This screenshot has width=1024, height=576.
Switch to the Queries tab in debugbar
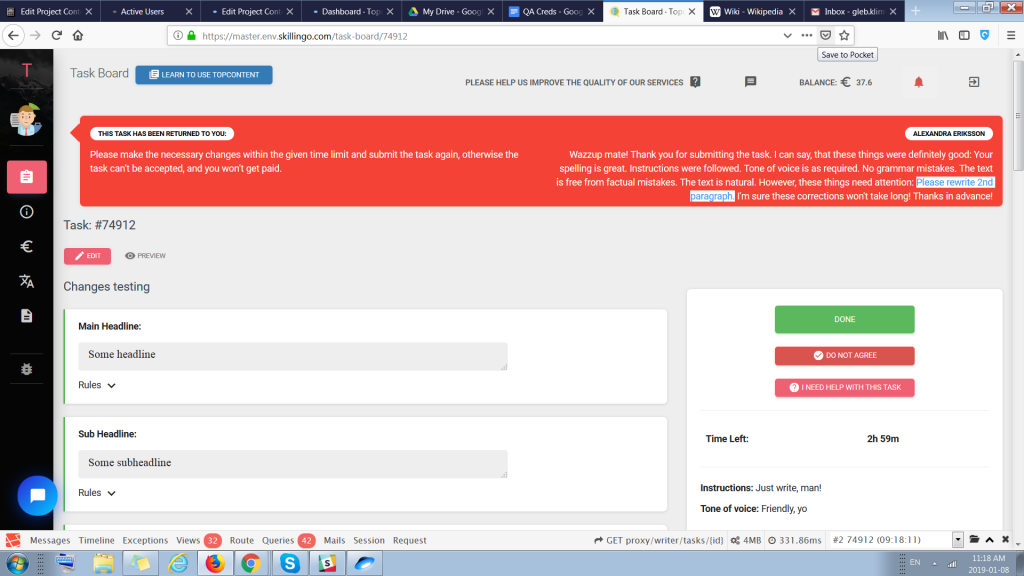click(x=278, y=540)
